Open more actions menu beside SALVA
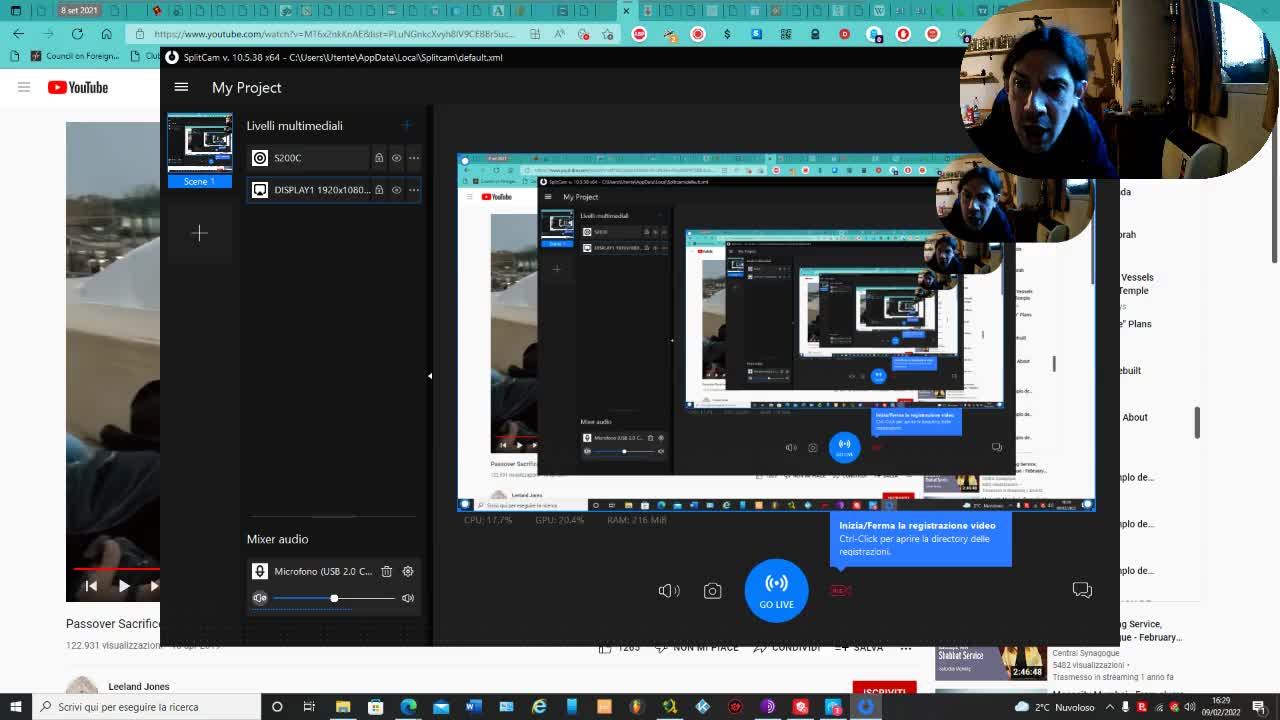 [906, 648]
